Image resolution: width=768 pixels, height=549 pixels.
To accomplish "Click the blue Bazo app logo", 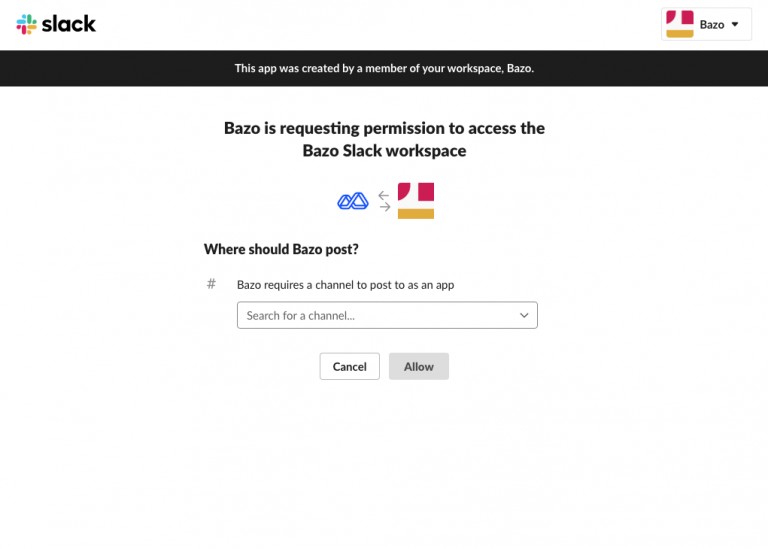I will [x=353, y=201].
